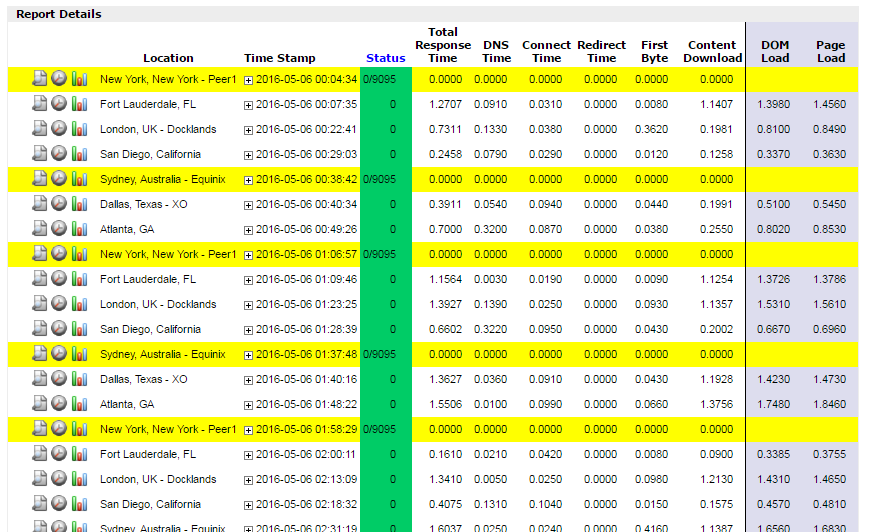Open bar chart icon for Atlanta 00:49:26 row
The width and height of the screenshot is (869, 532).
point(79,228)
